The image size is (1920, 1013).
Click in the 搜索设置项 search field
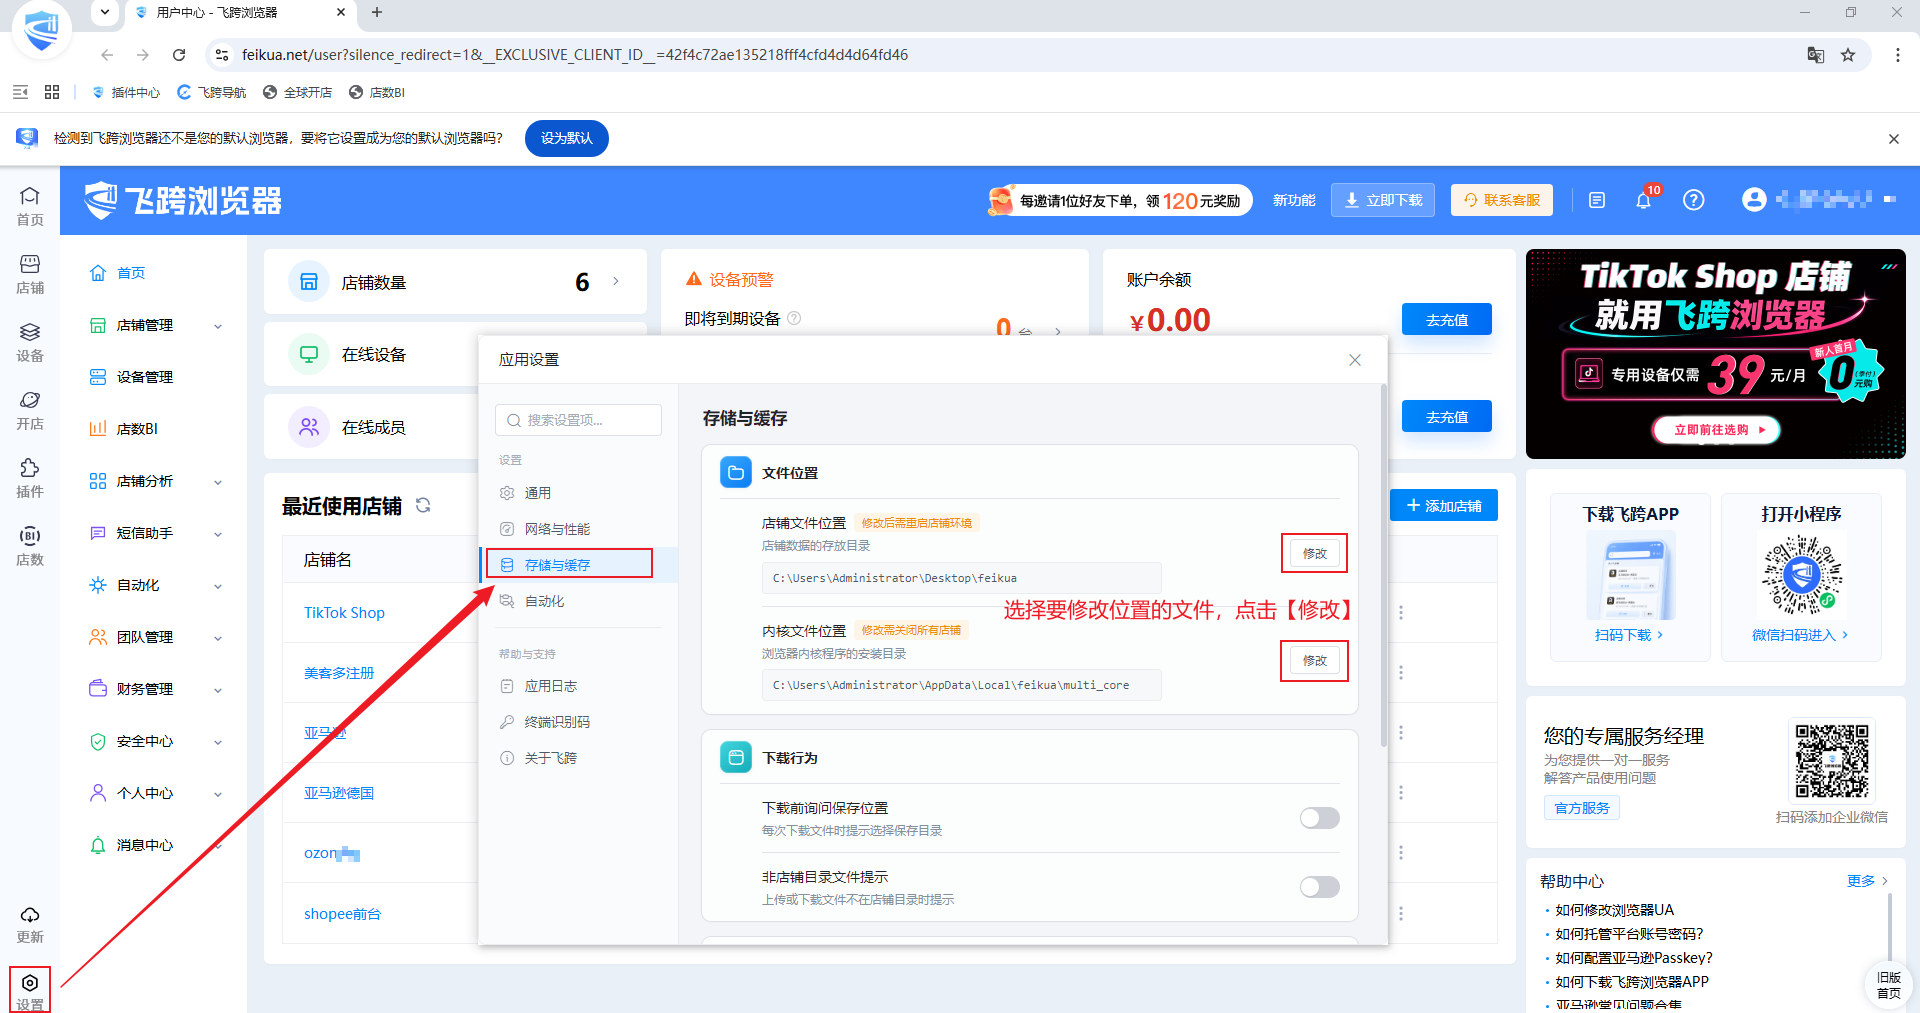pos(578,420)
